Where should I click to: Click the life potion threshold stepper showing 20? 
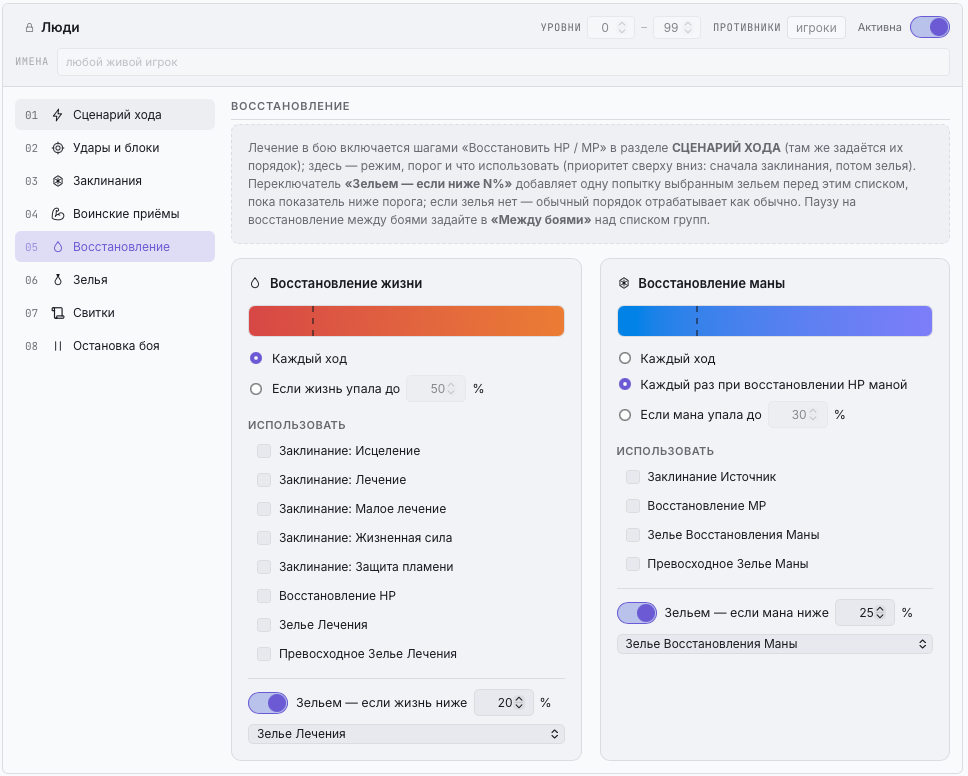coord(504,703)
